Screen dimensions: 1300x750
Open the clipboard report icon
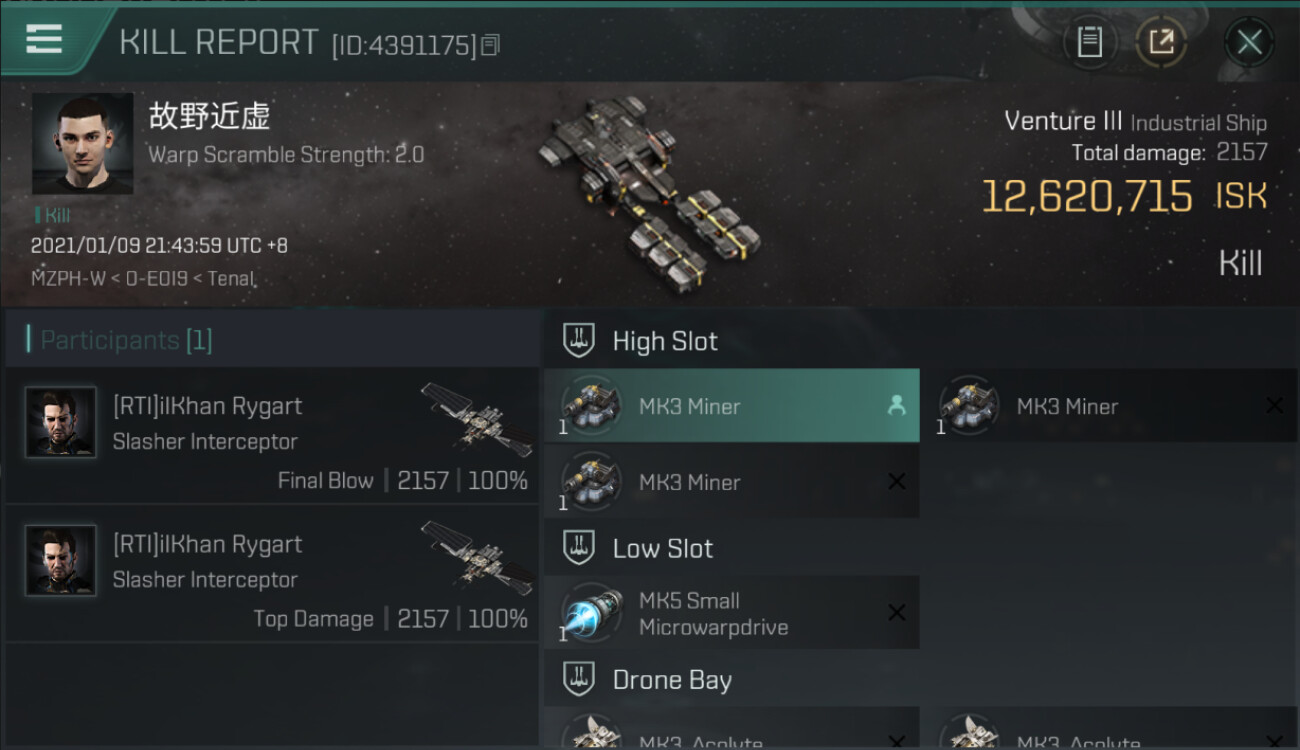coord(1089,42)
